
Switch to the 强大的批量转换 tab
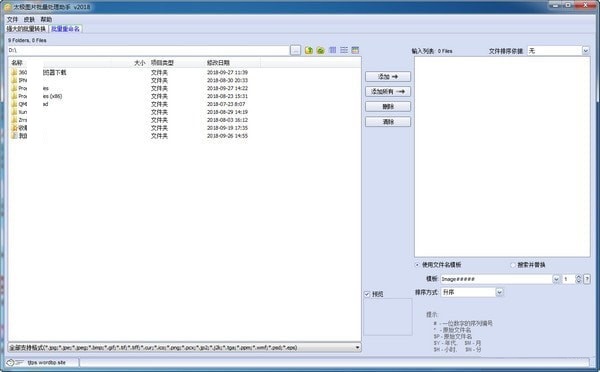coord(26,29)
